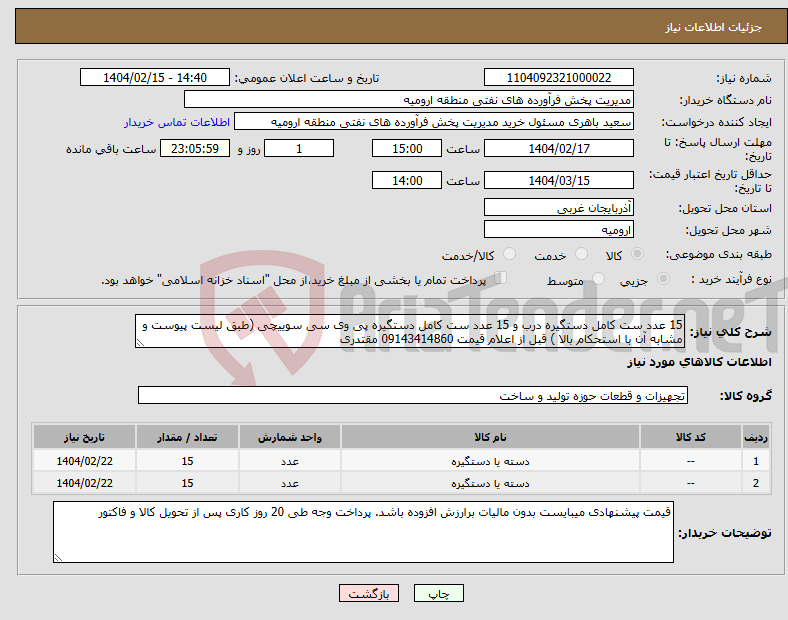Click the announcement date field 1404/02/15 - 14:40
788x620 pixels.
(x=155, y=77)
